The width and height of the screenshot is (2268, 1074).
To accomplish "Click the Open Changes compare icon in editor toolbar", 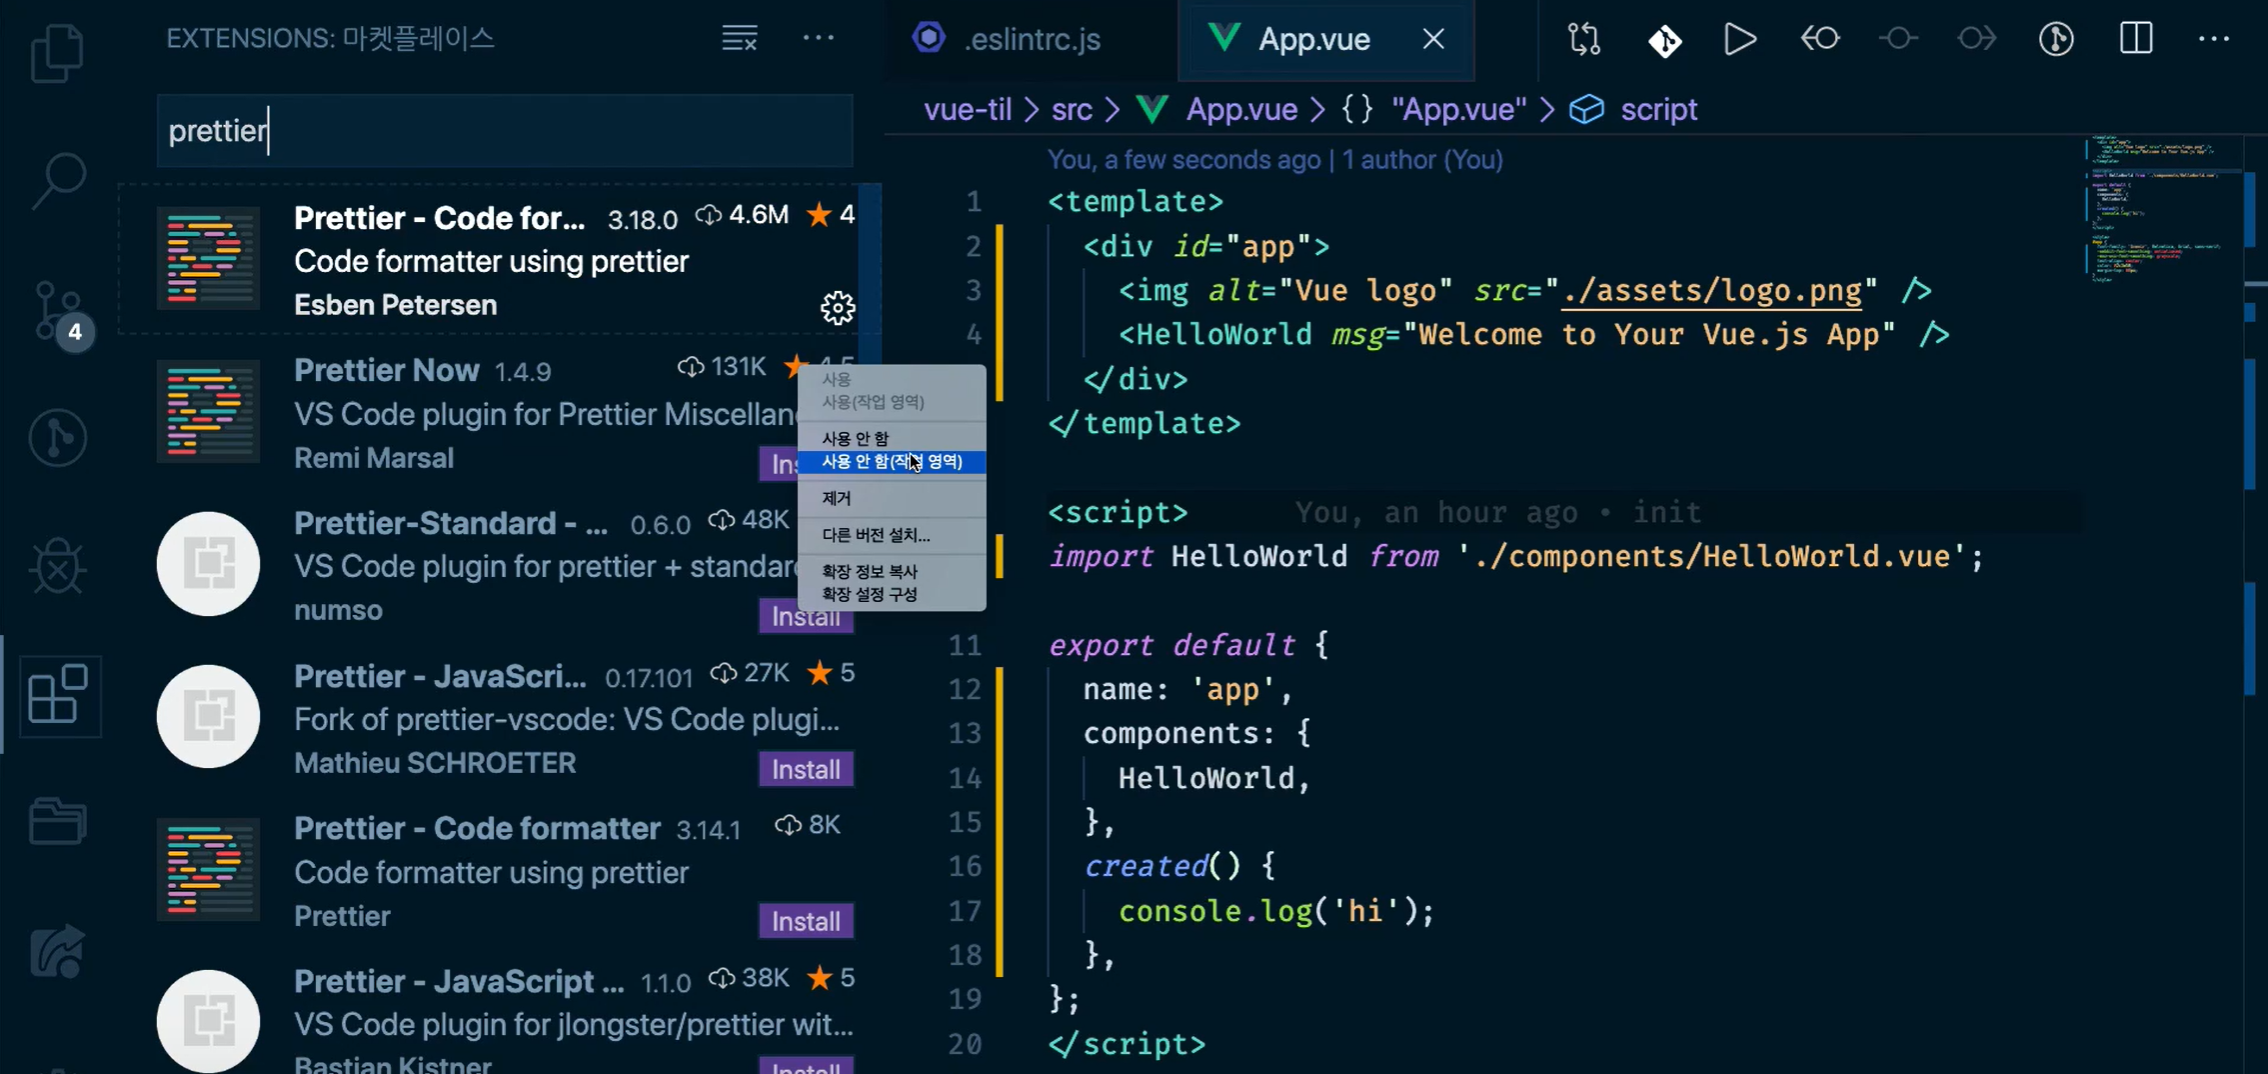I will tap(1585, 39).
